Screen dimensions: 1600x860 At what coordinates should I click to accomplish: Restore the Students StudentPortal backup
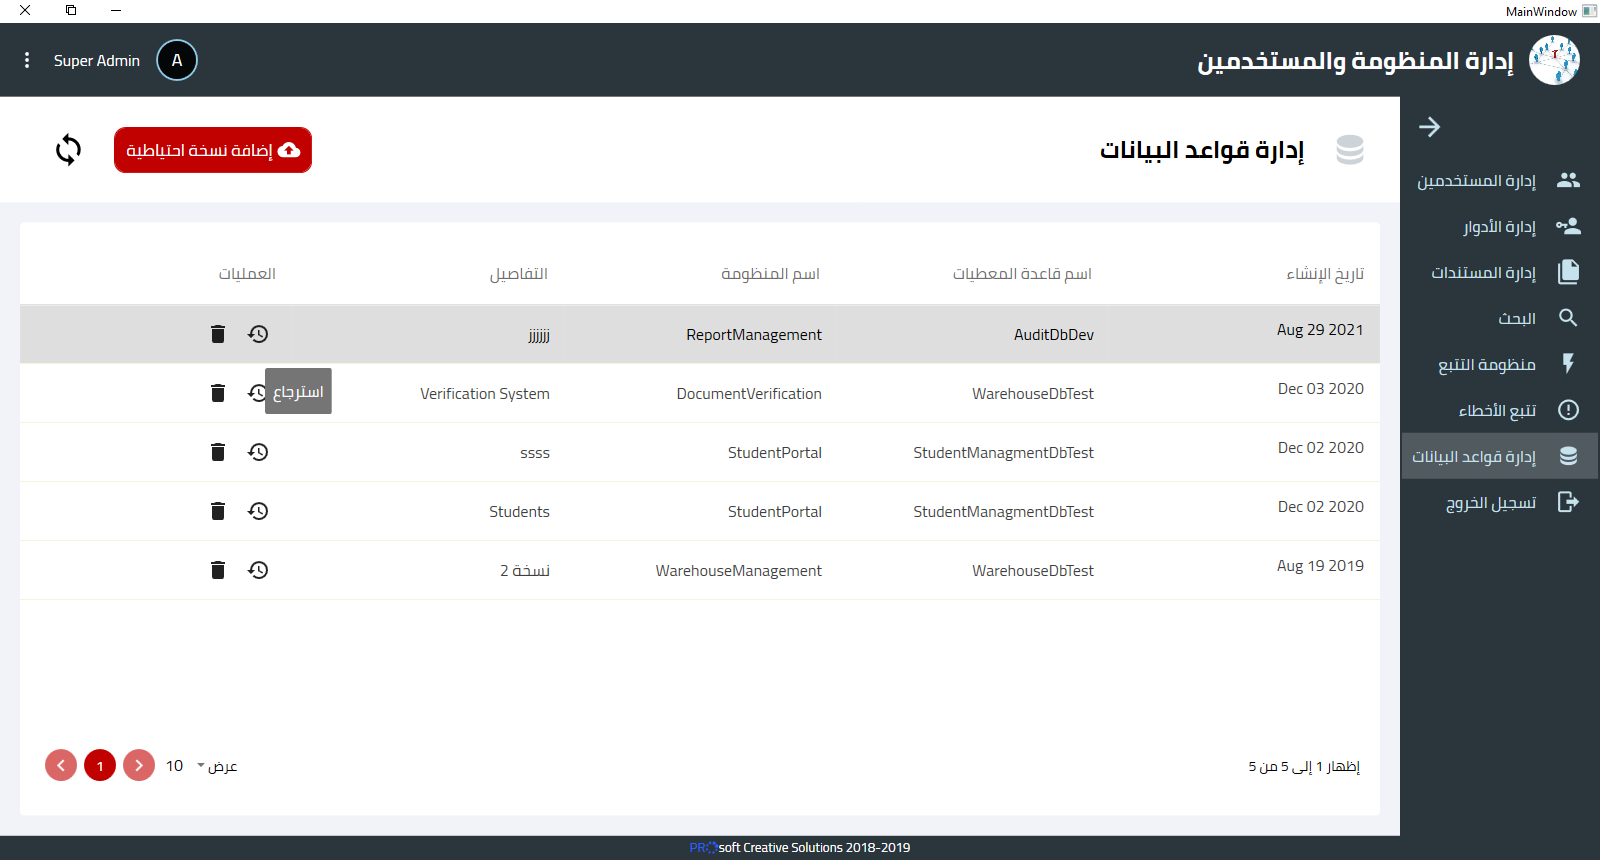pos(258,511)
